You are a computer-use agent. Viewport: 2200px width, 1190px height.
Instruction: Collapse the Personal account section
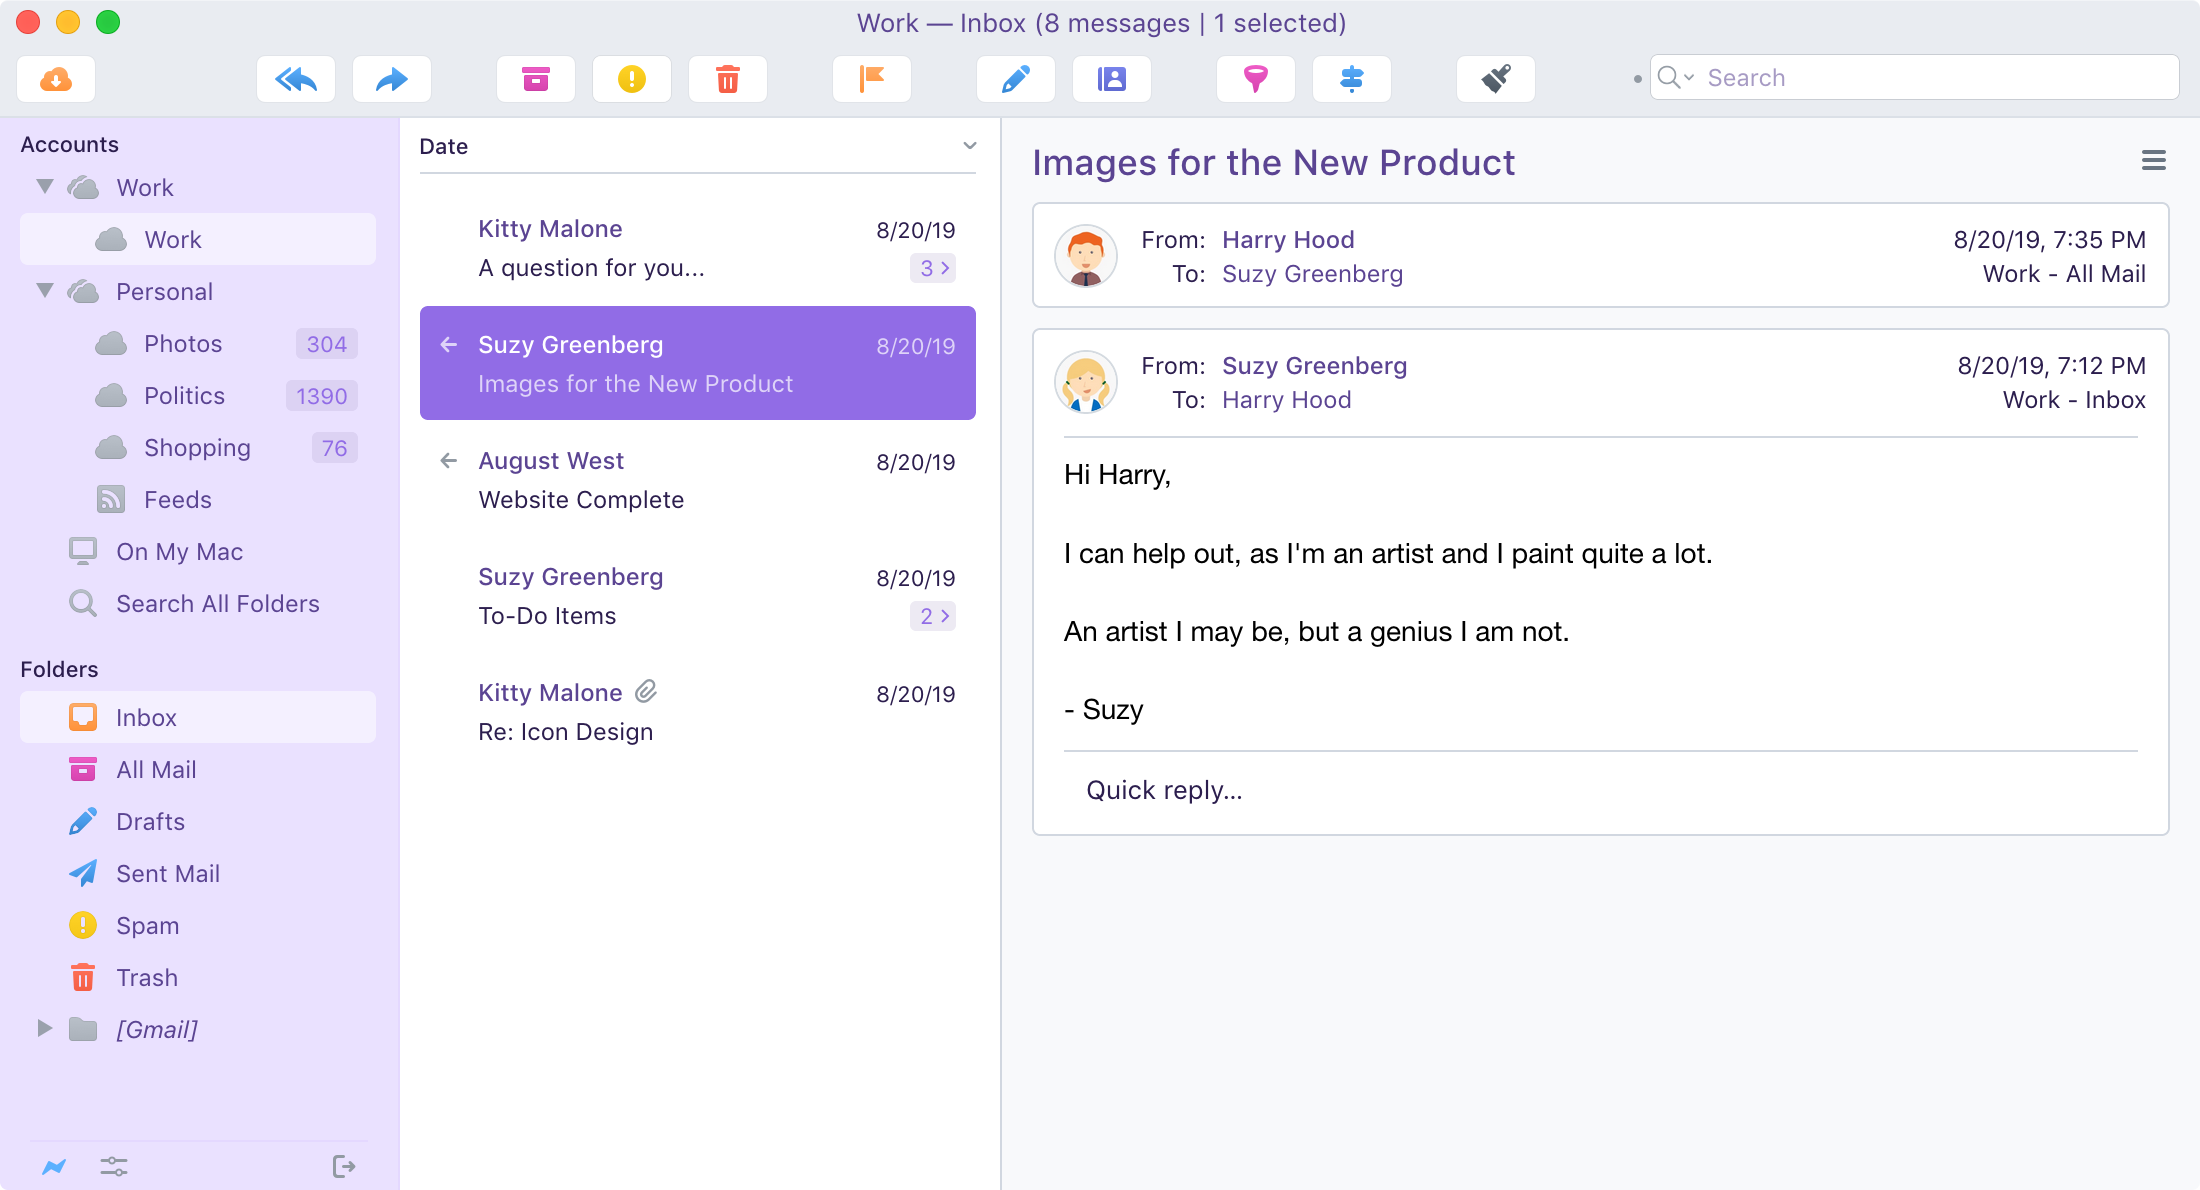44,290
